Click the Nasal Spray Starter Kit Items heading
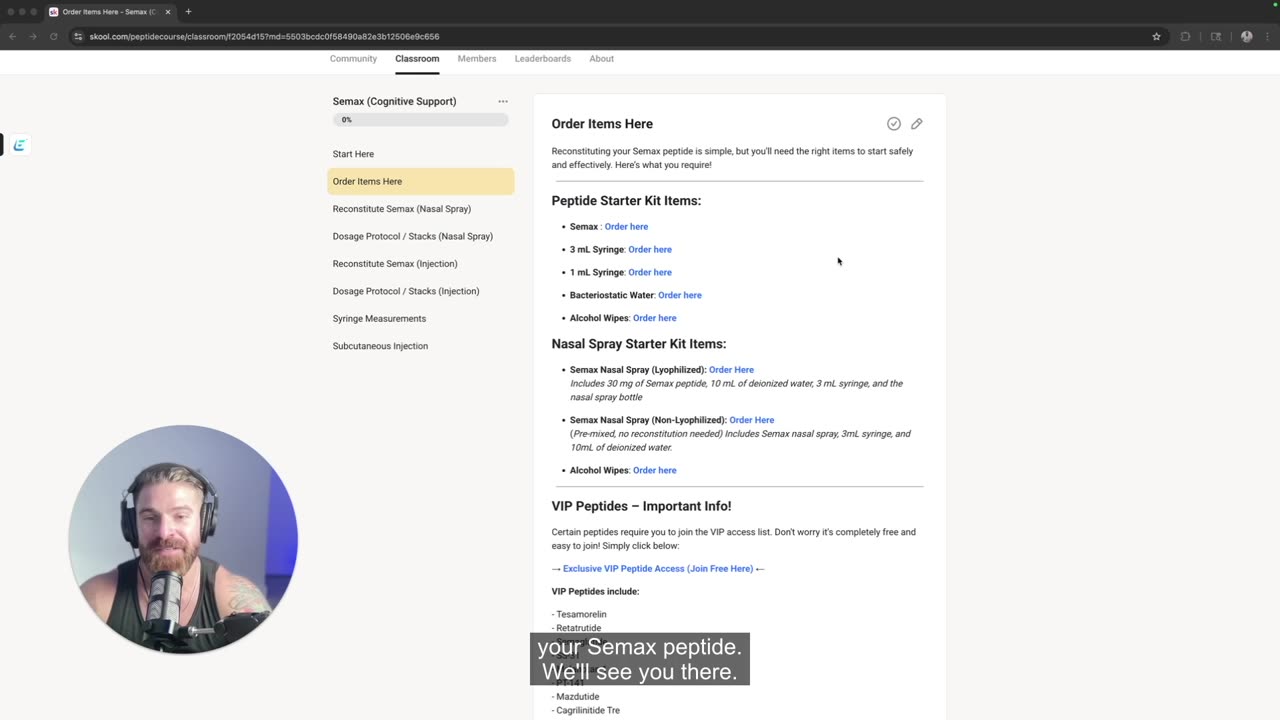 [639, 344]
